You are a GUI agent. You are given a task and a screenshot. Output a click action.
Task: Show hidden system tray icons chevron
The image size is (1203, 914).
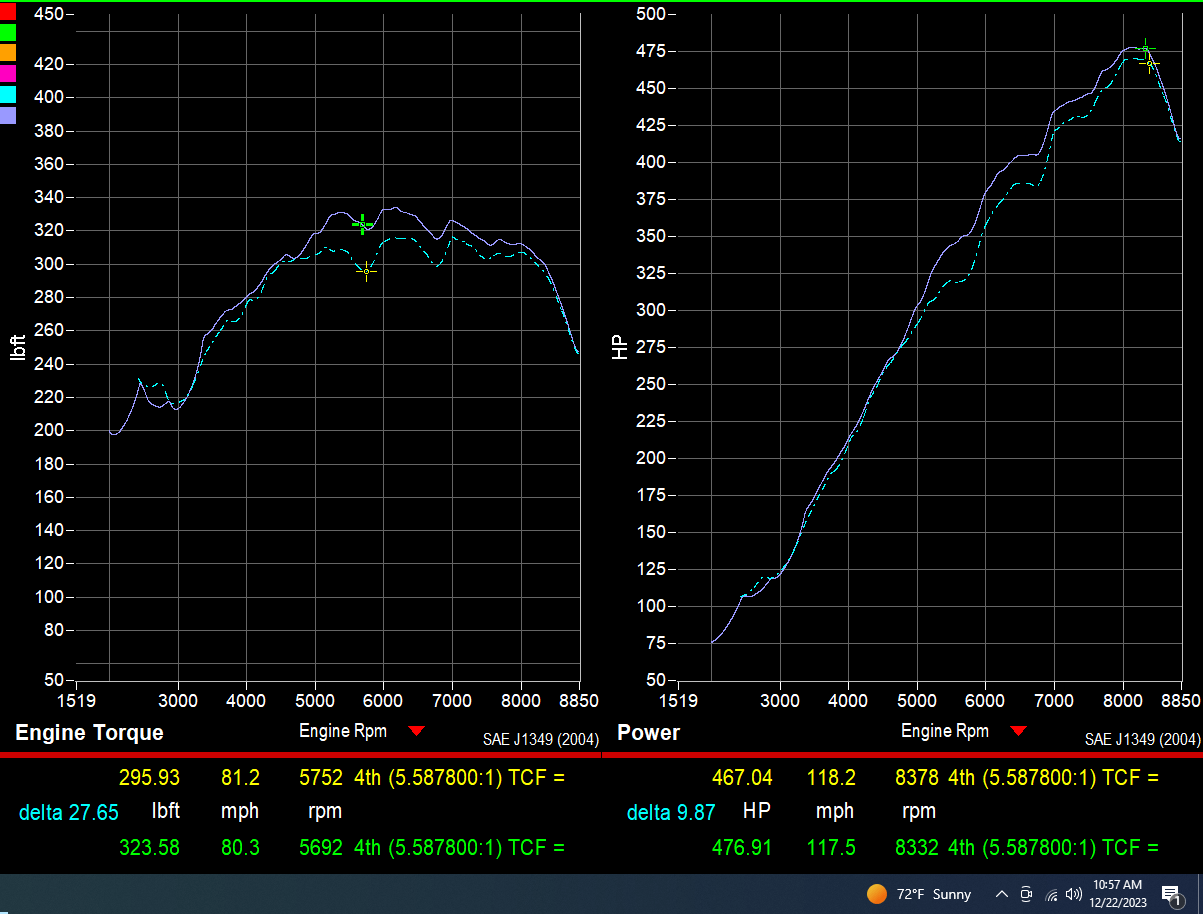click(x=1001, y=894)
